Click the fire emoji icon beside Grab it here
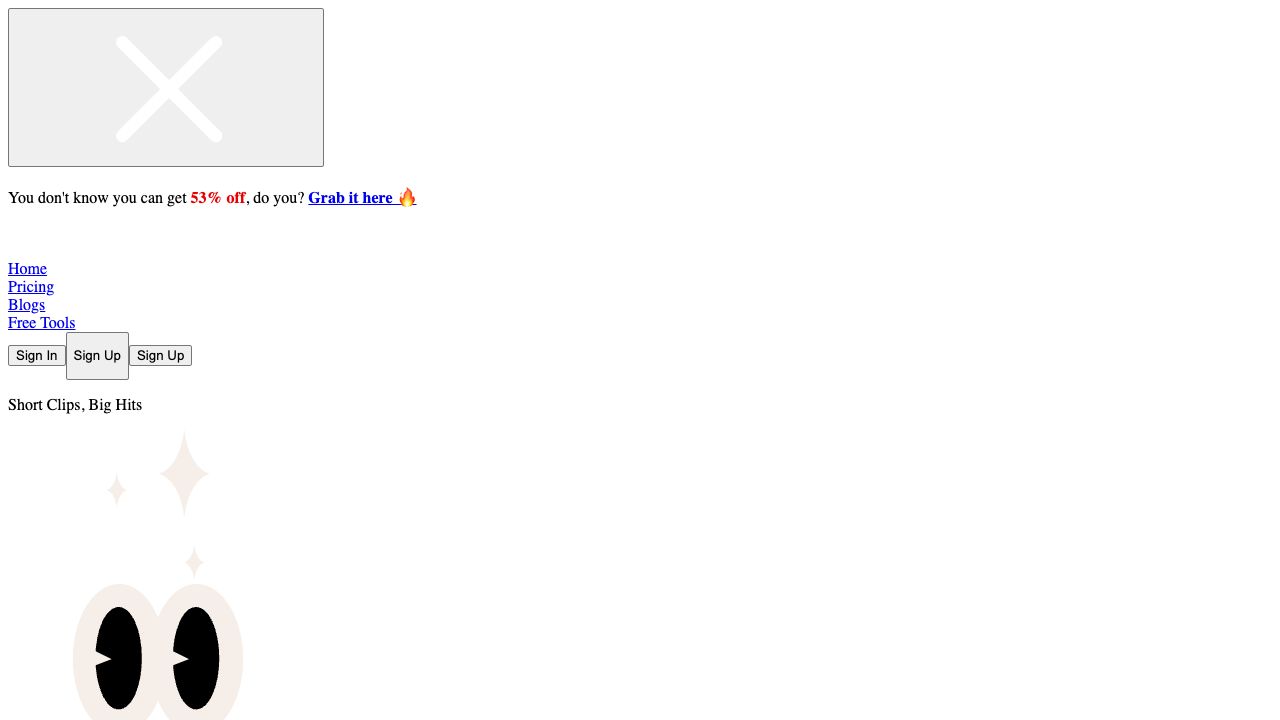This screenshot has height=720, width=1280. click(406, 197)
